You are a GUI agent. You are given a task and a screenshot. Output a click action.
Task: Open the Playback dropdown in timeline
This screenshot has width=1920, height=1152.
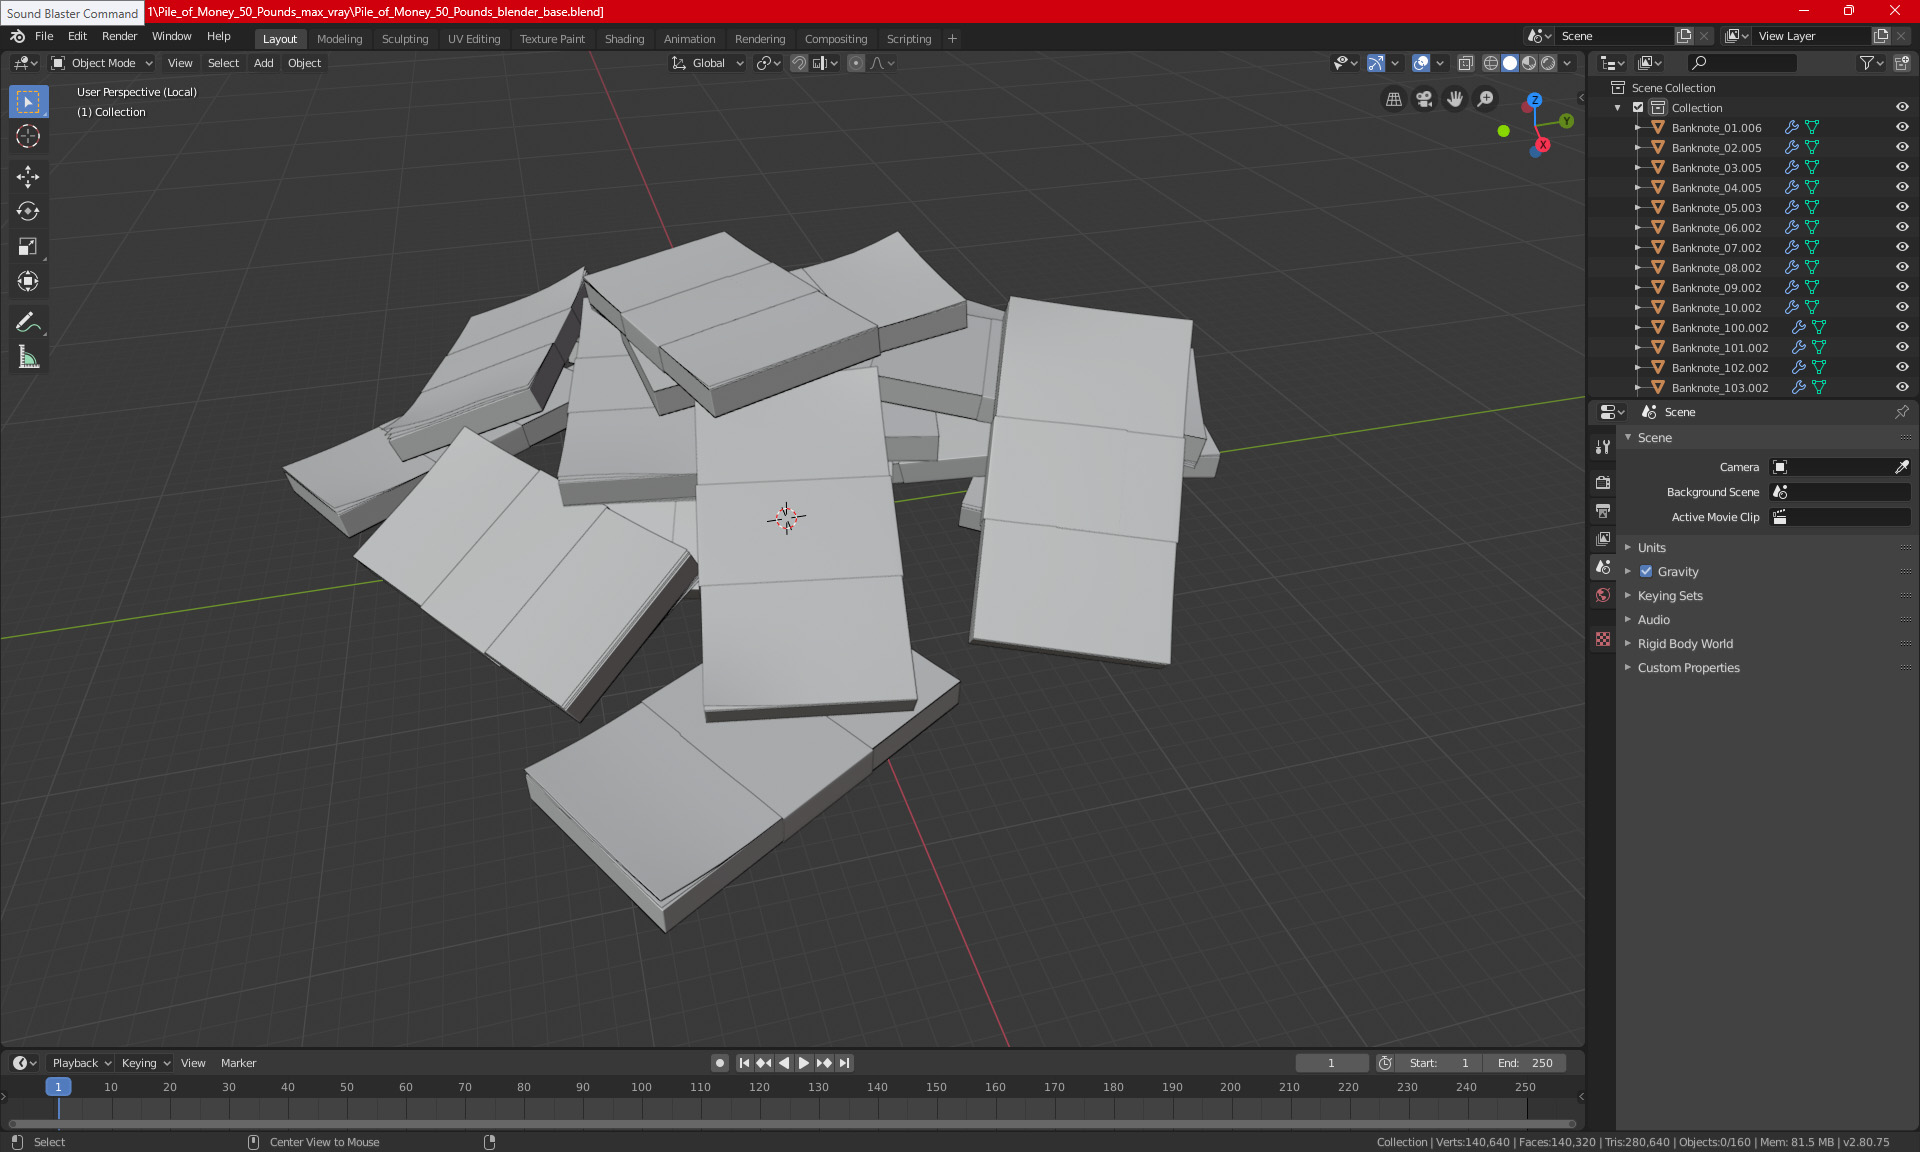(x=81, y=1063)
